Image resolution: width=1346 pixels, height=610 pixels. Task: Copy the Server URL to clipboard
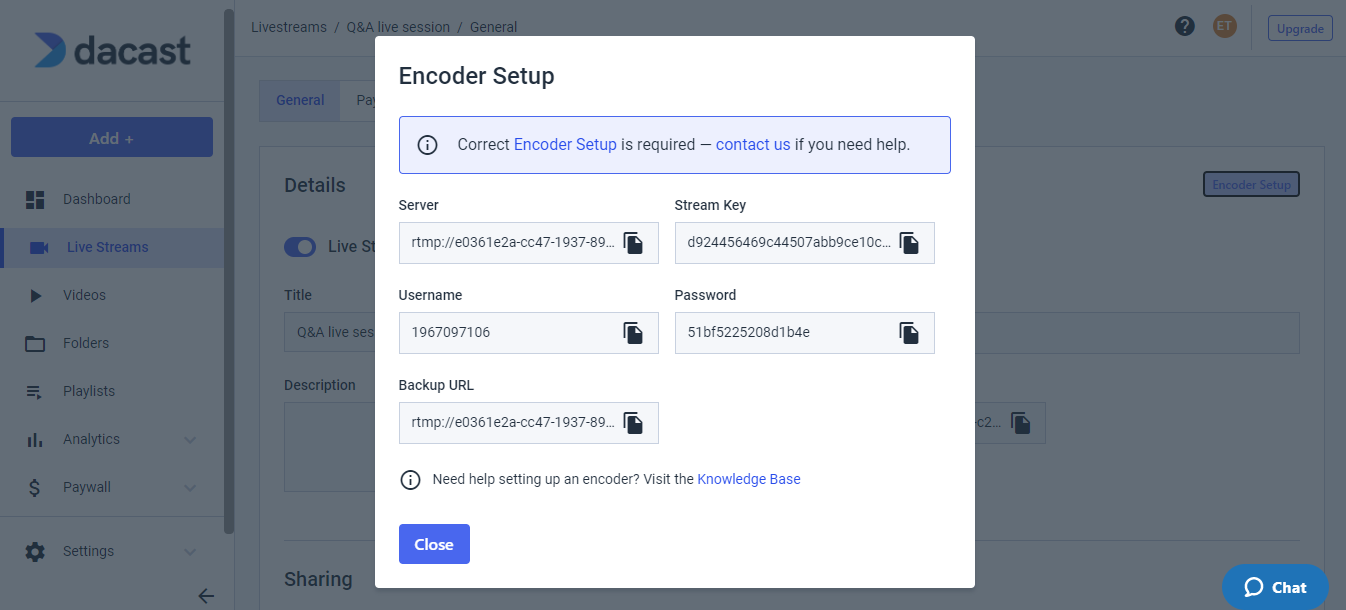(x=634, y=243)
